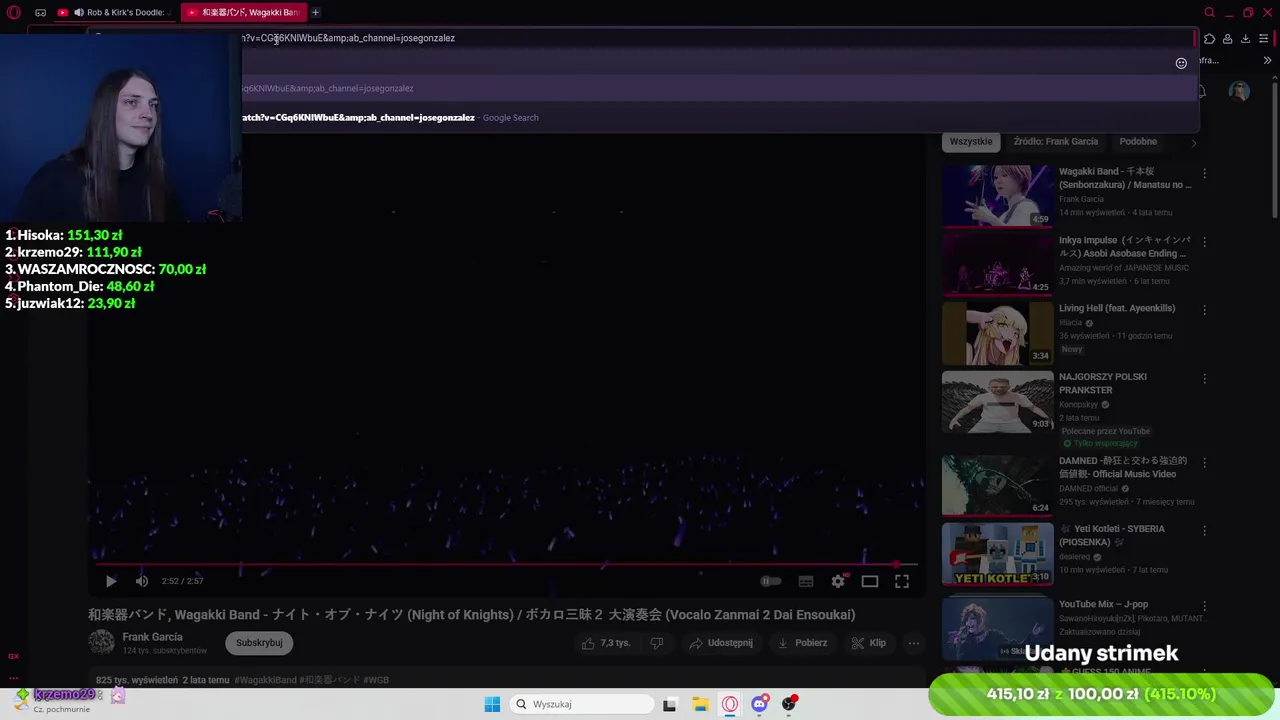
Task: Open Living Hell feat. Ayeenkills thumbnail
Action: pyautogui.click(x=997, y=333)
